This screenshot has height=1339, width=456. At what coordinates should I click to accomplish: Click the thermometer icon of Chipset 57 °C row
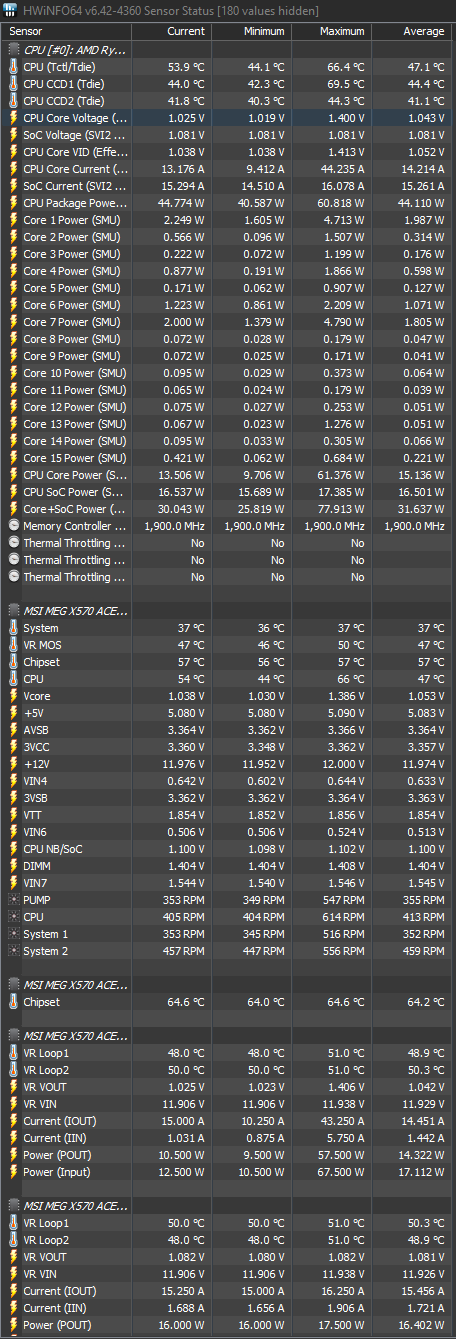(13, 662)
